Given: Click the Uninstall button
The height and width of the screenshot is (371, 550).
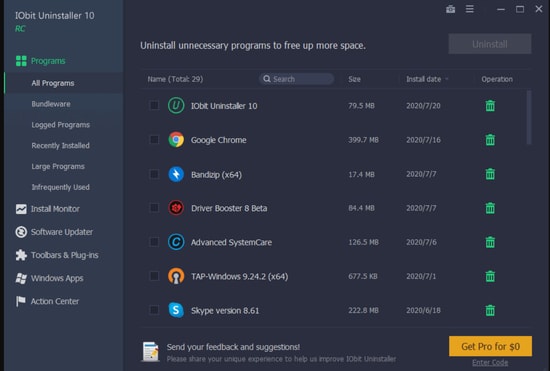Looking at the screenshot, I should click(490, 44).
